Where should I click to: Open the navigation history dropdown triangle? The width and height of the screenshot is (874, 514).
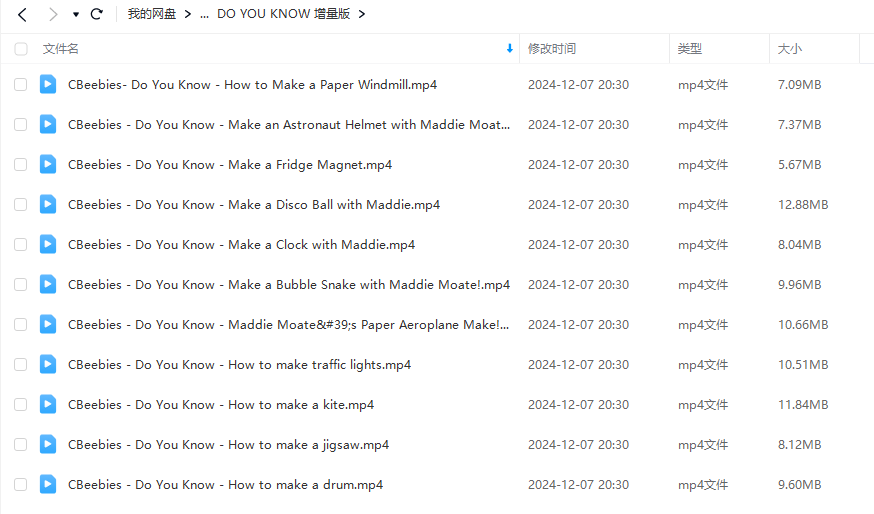click(76, 14)
